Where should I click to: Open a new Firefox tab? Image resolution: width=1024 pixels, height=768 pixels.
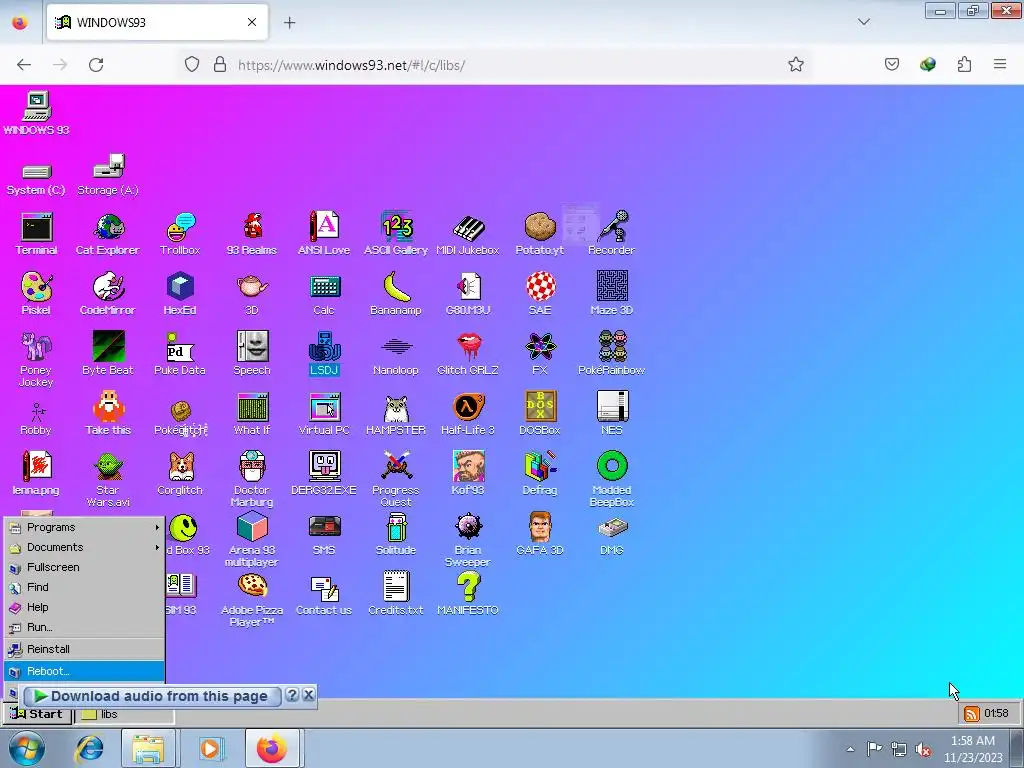pyautogui.click(x=289, y=23)
